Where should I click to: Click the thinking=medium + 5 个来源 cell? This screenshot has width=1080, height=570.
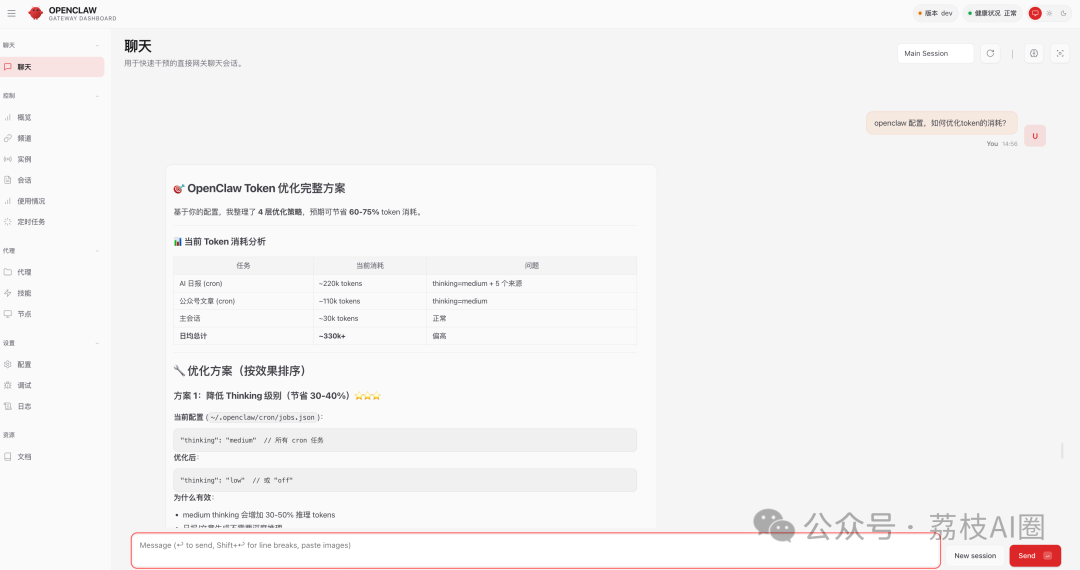531,284
